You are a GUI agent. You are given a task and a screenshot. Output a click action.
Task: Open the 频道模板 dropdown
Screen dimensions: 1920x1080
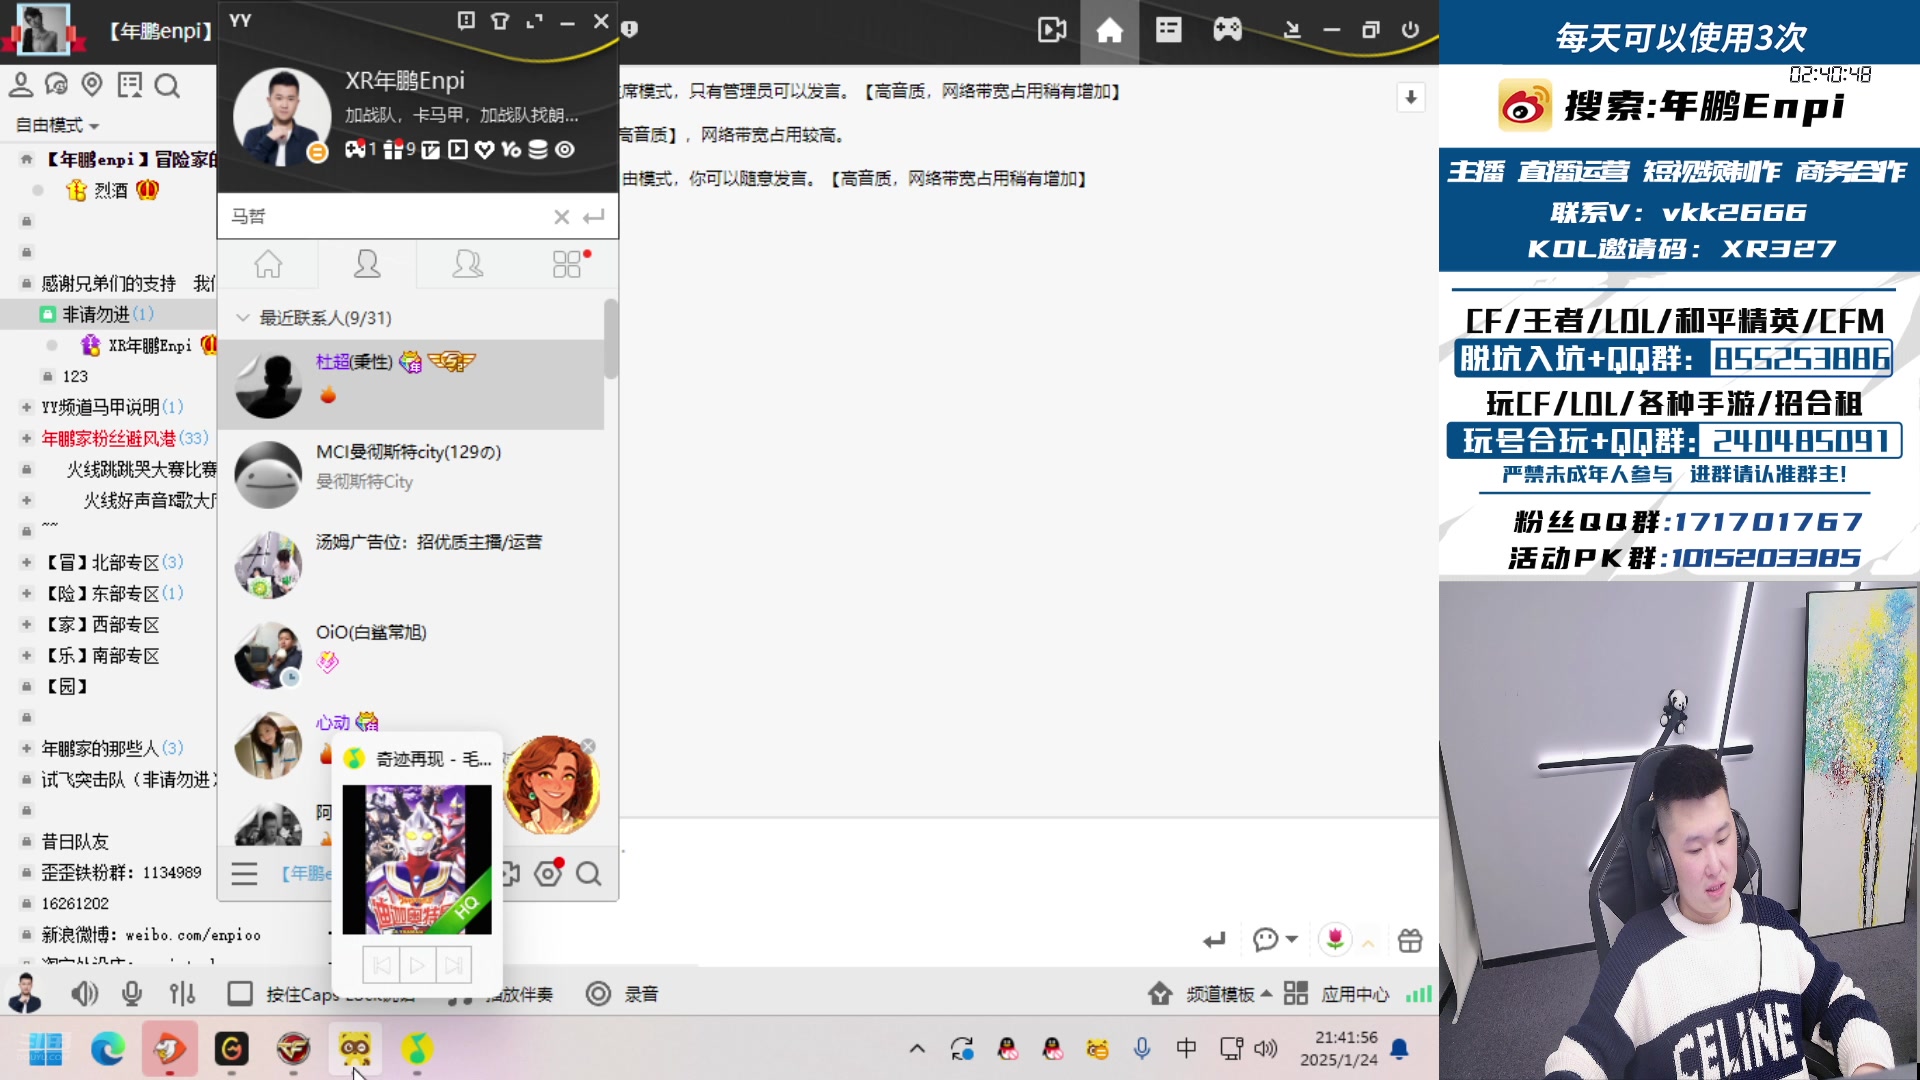1212,994
